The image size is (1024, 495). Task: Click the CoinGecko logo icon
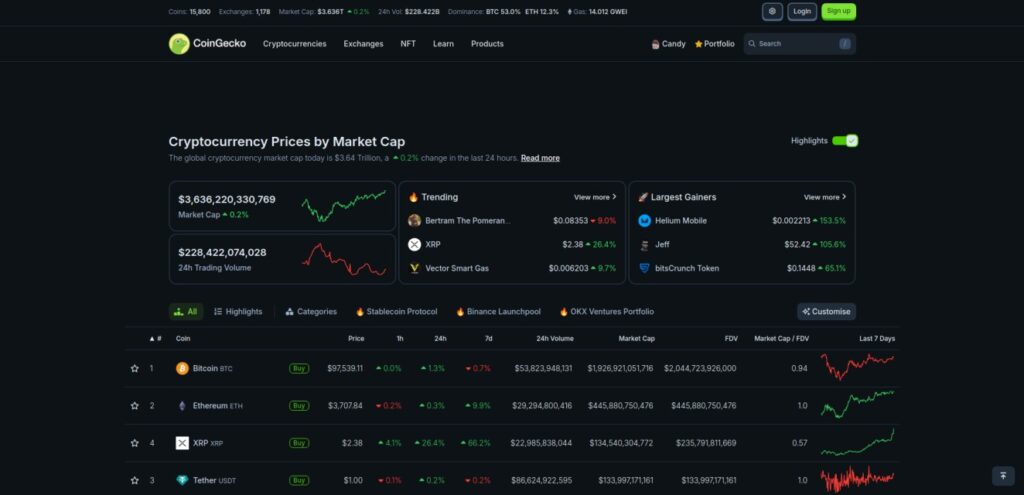click(x=179, y=44)
